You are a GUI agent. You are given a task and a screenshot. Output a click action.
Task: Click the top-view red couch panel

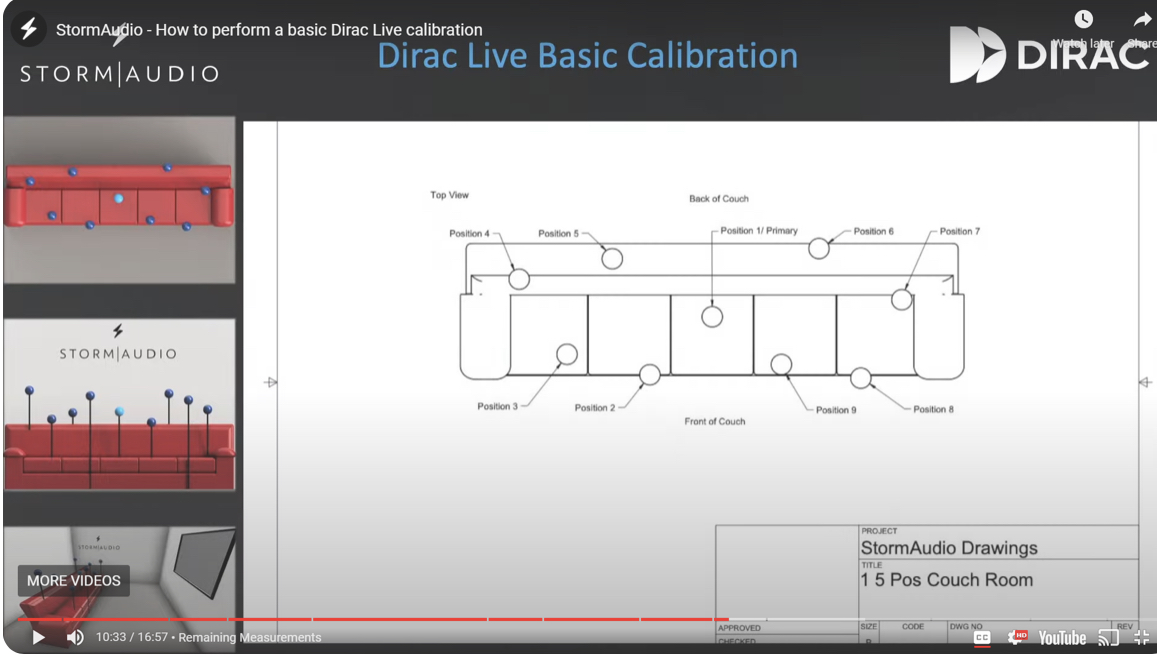pos(119,199)
